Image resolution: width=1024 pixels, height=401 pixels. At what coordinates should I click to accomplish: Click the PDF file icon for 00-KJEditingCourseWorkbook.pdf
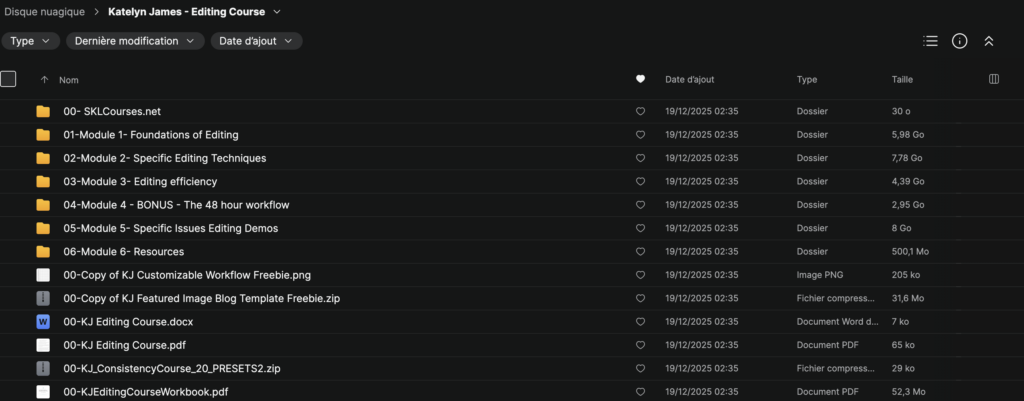(43, 391)
